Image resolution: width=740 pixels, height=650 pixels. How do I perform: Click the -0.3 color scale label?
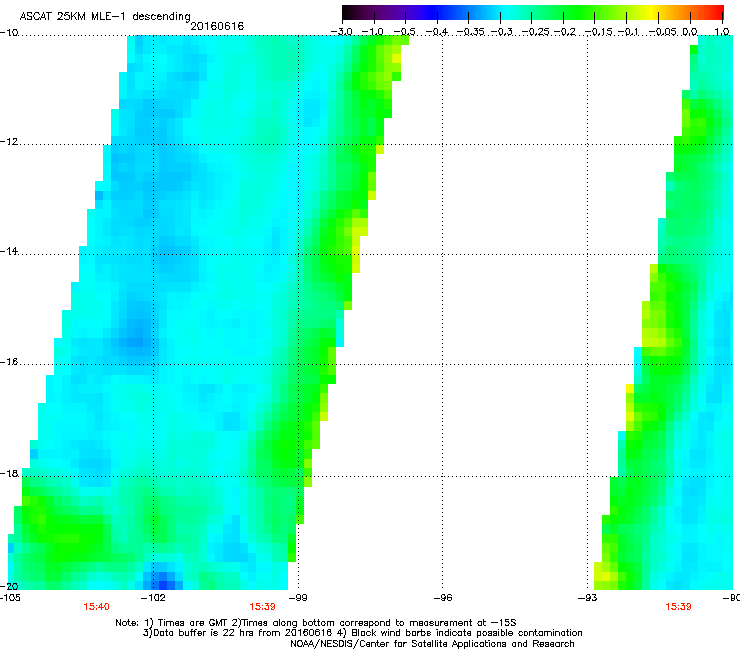(x=502, y=32)
